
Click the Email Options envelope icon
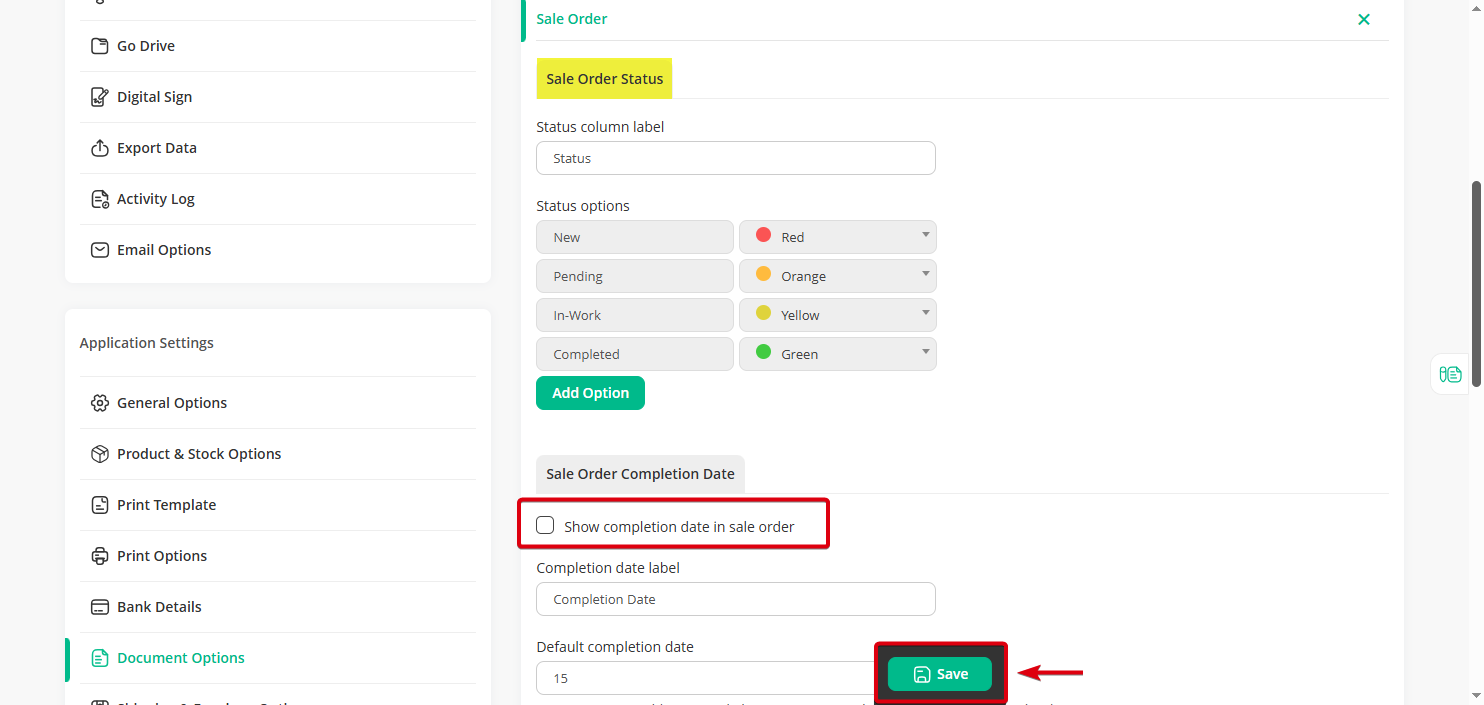[99, 250]
